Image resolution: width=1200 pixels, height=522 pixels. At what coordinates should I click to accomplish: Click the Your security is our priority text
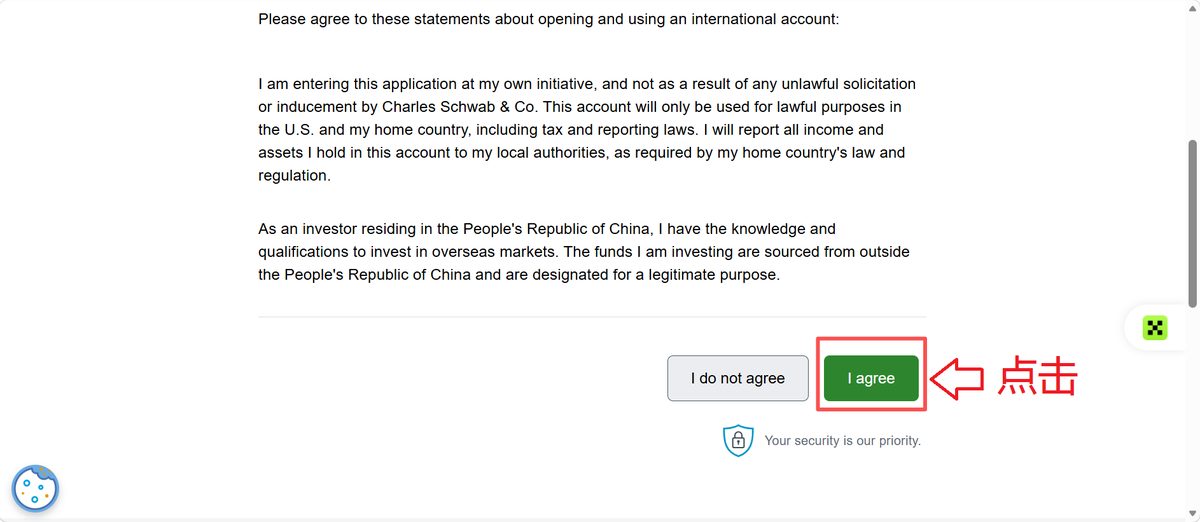[842, 440]
